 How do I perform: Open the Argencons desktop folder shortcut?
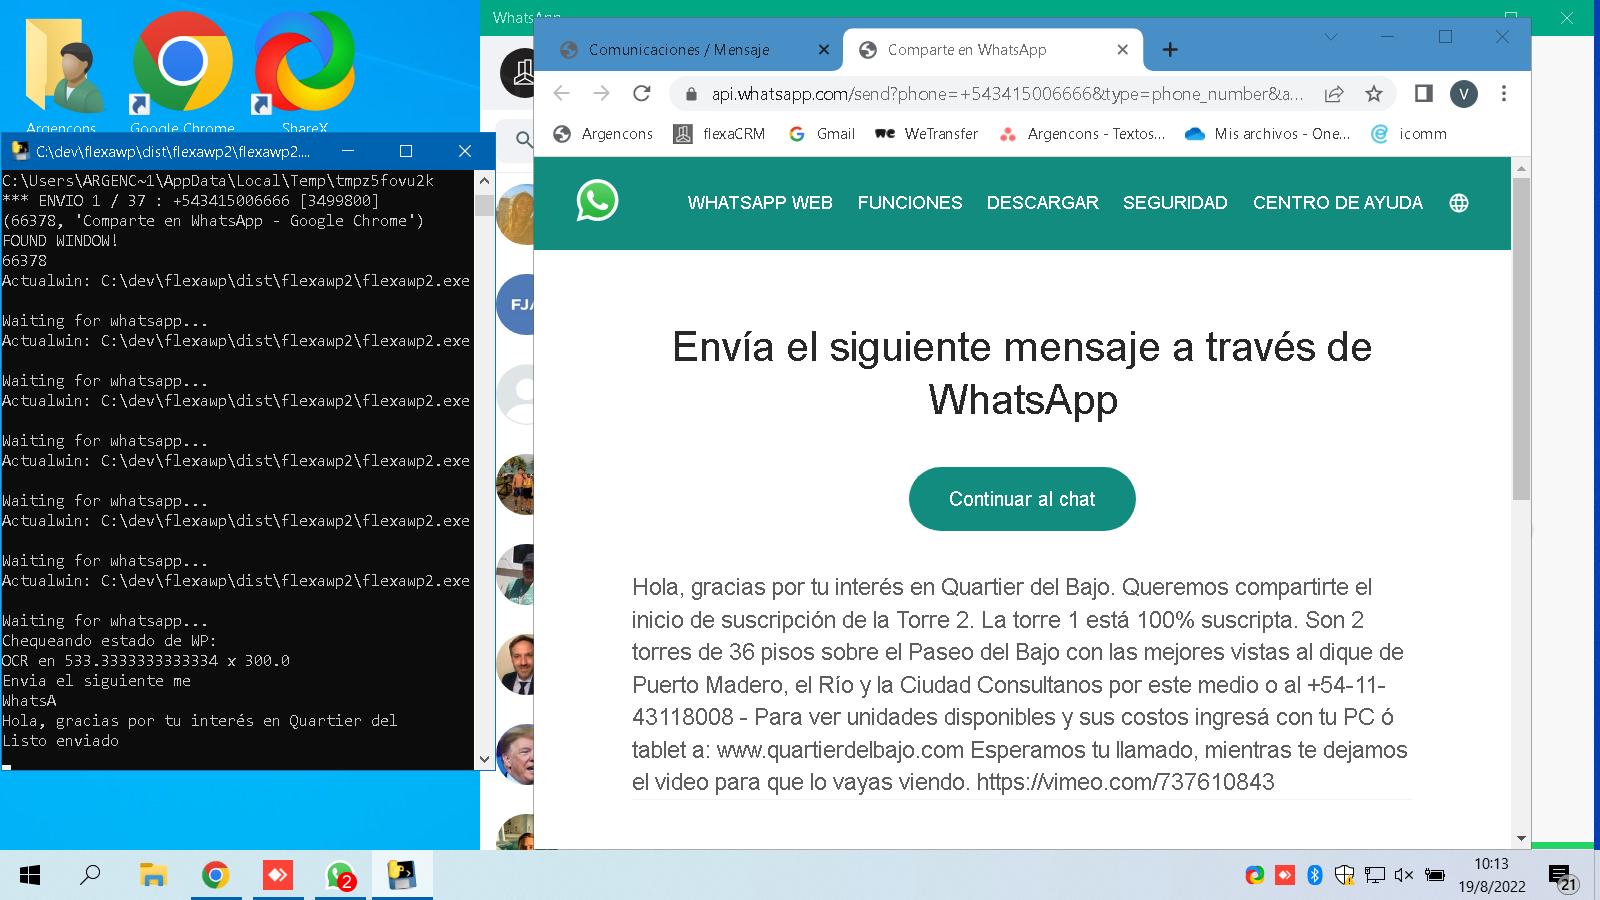pos(62,76)
